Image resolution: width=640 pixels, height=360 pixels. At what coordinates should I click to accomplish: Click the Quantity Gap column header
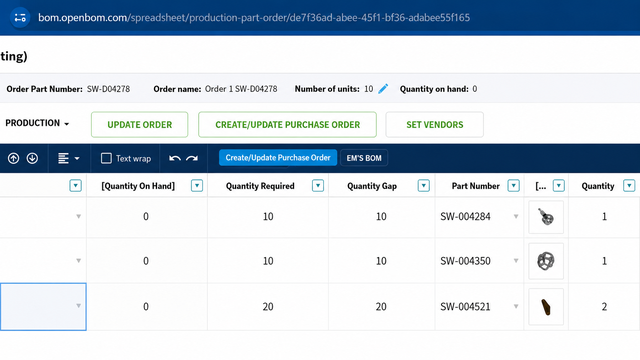[x=372, y=186]
